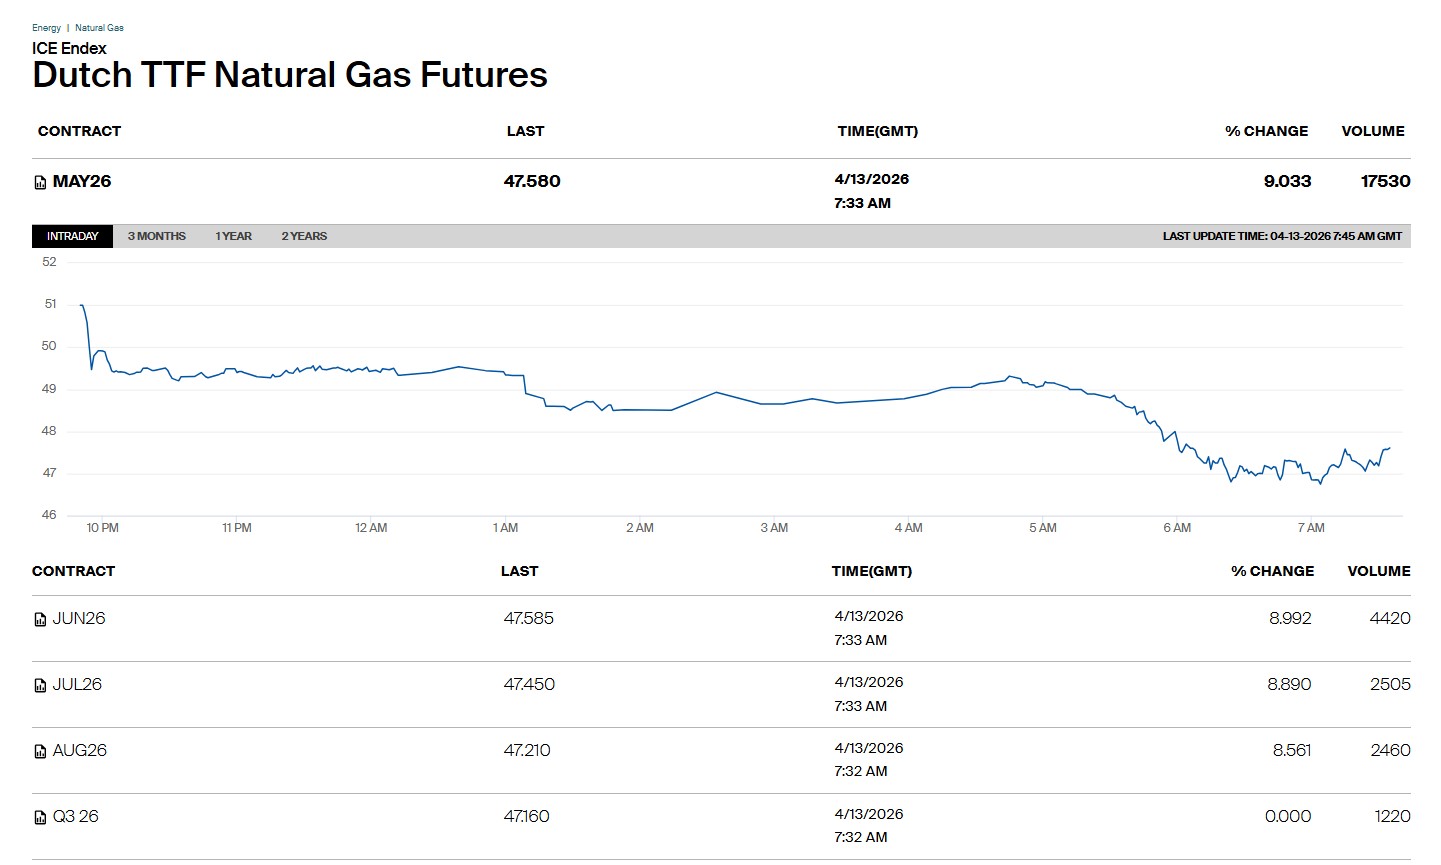The height and width of the screenshot is (865, 1441).
Task: Open the Q3 26 contract
Action: (x=76, y=816)
